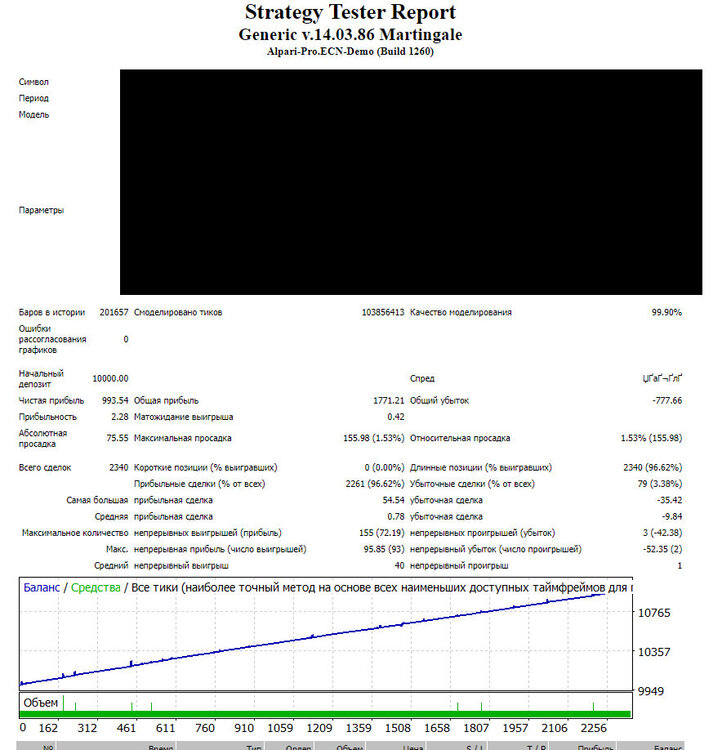Click consecutive losses value 3 (-42.38)
This screenshot has width=722, height=750.
click(662, 533)
